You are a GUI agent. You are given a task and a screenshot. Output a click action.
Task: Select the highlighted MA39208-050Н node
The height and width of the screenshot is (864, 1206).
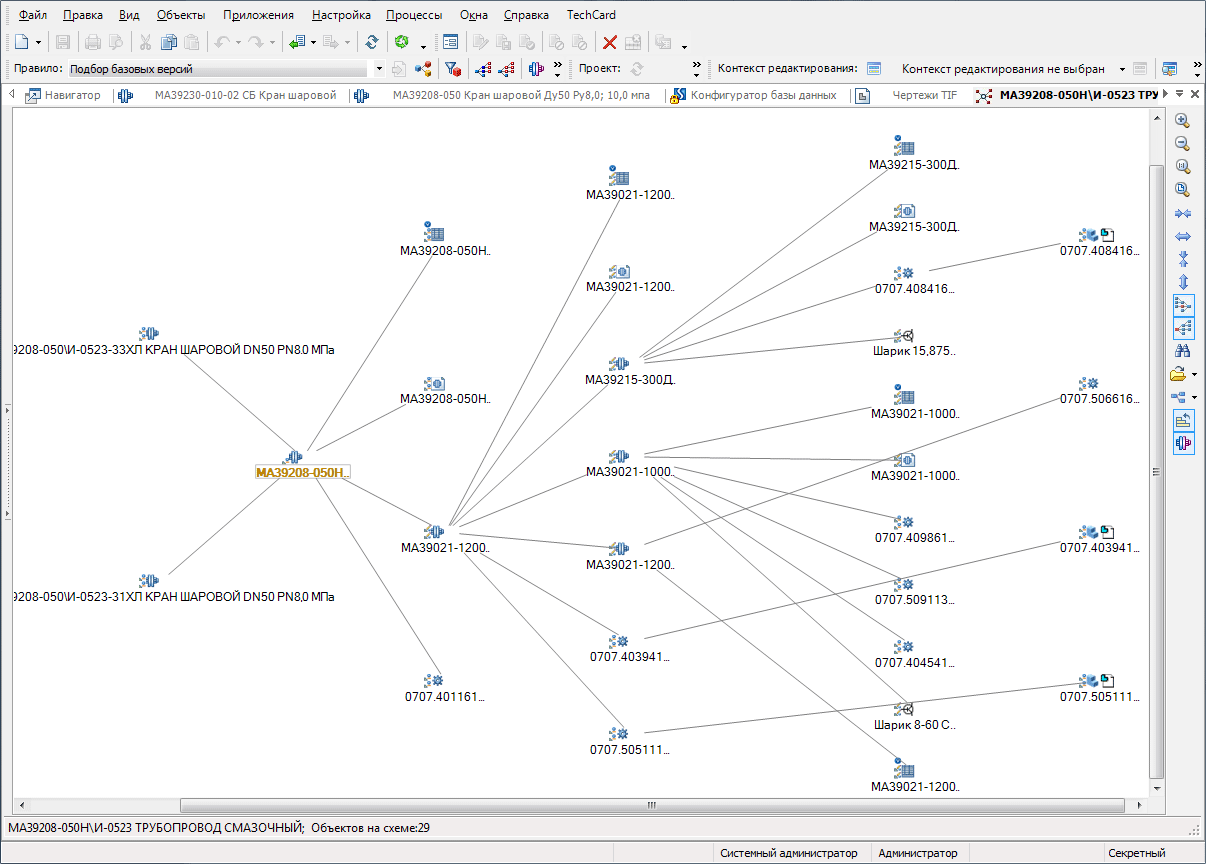click(x=303, y=472)
